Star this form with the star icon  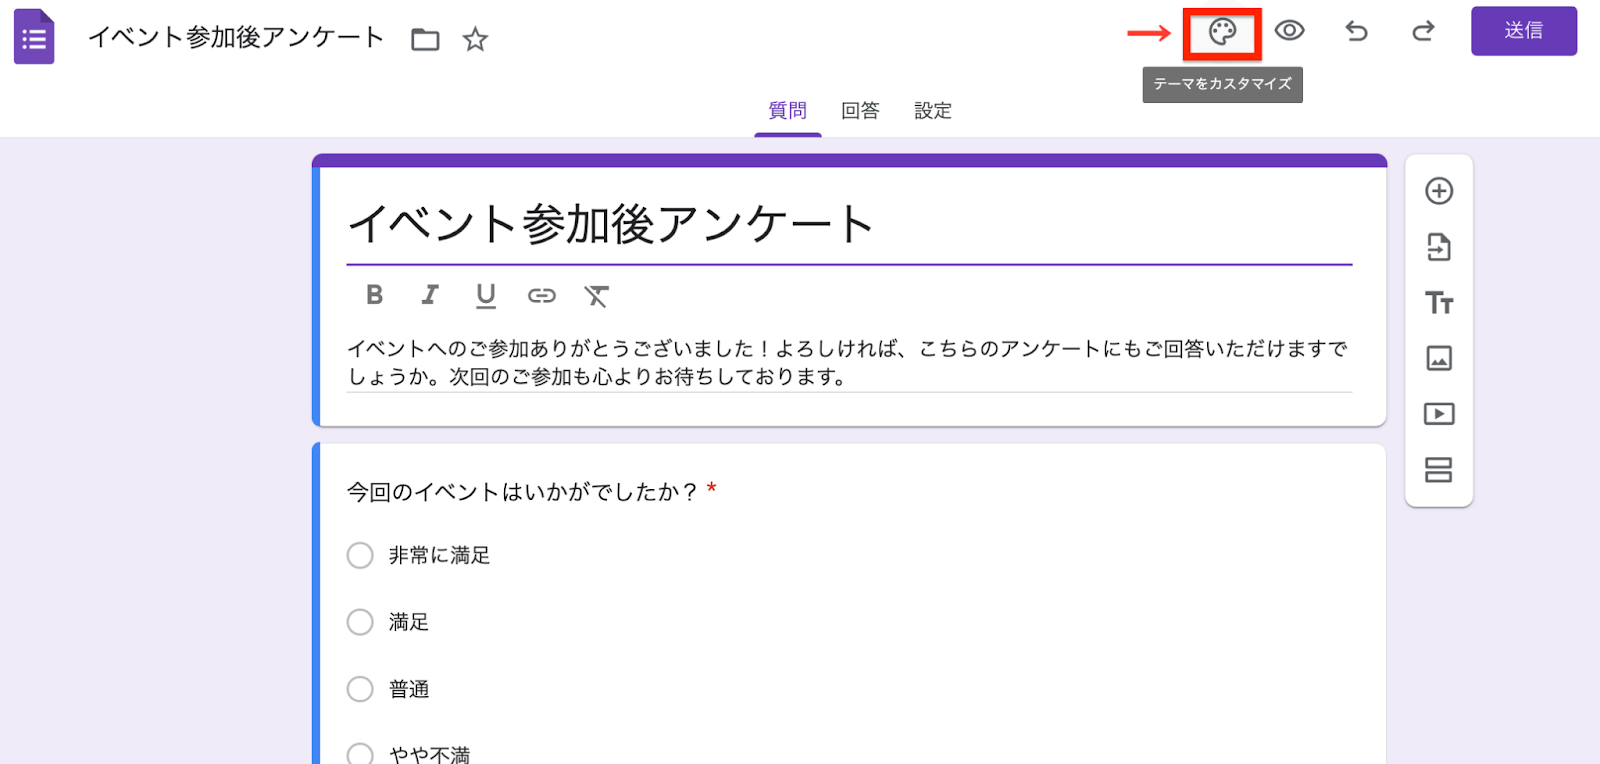[x=475, y=40]
